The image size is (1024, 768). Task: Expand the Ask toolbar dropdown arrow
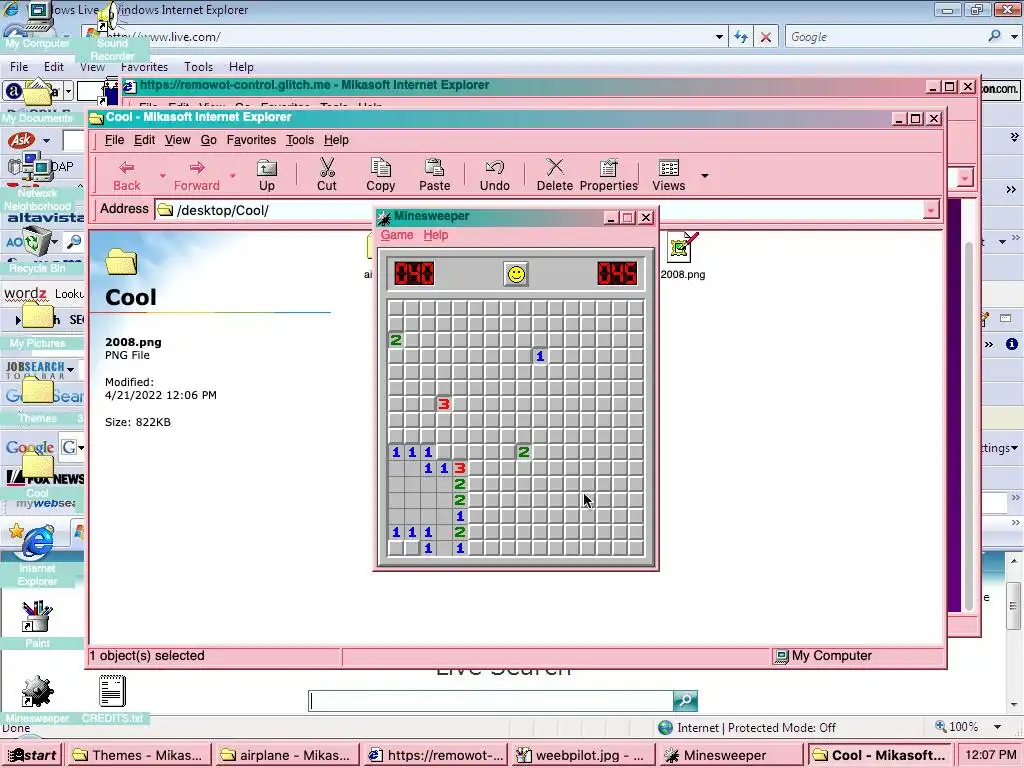[46, 140]
